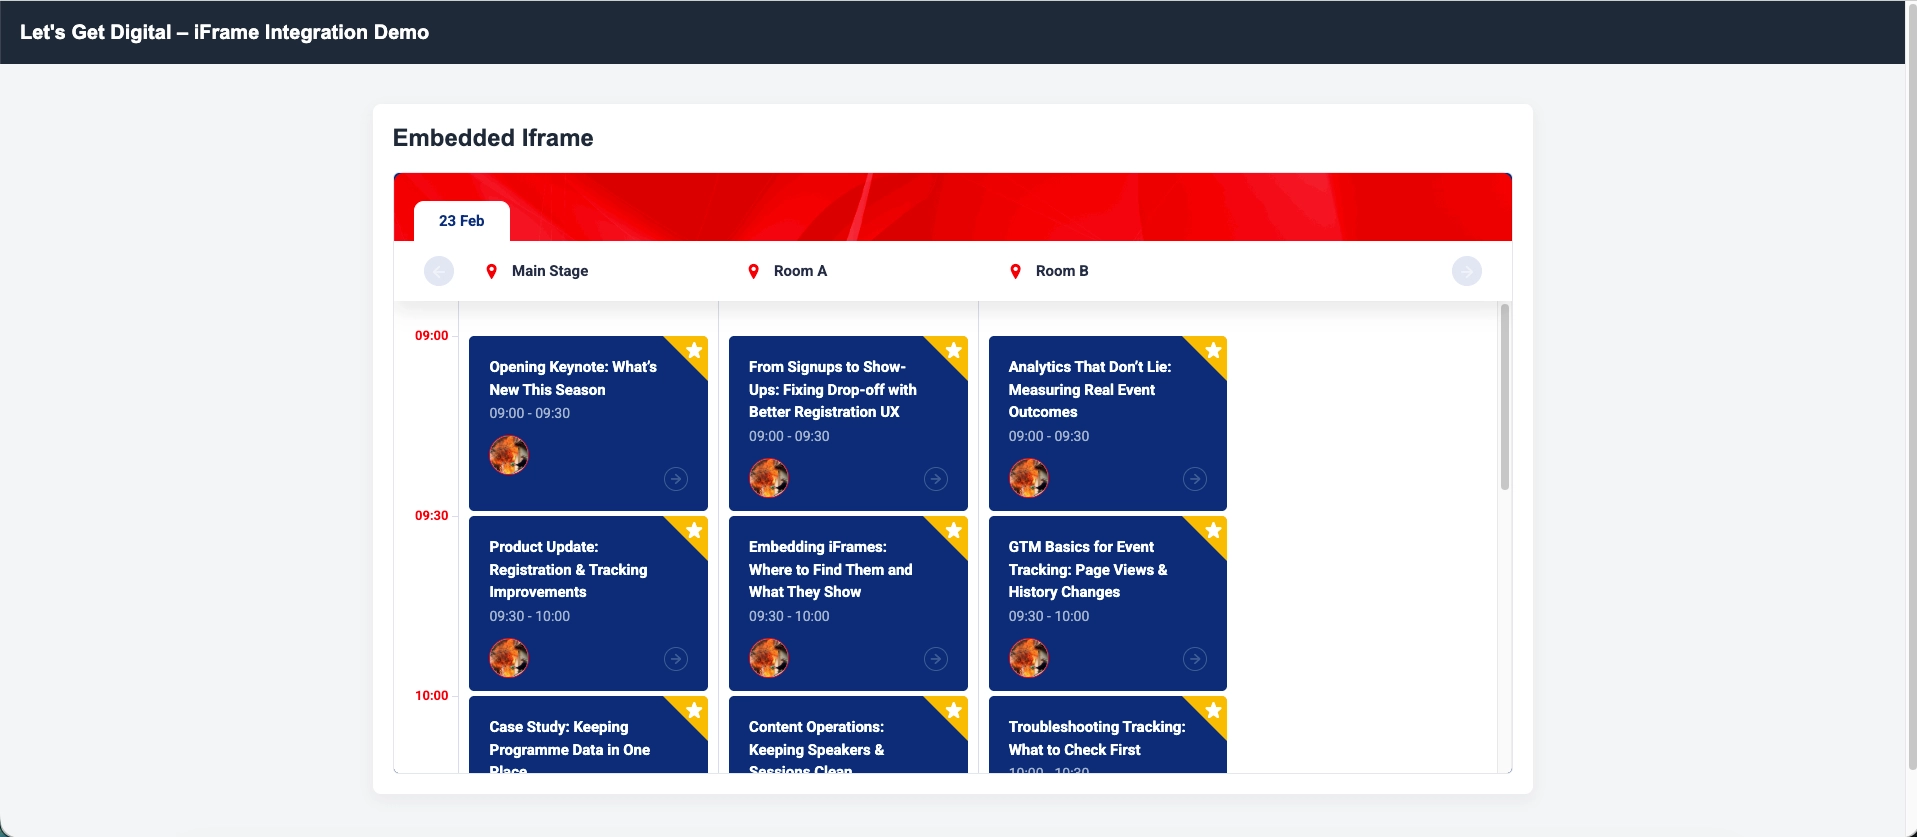Click the Room B column header
1917x837 pixels.
(1061, 271)
